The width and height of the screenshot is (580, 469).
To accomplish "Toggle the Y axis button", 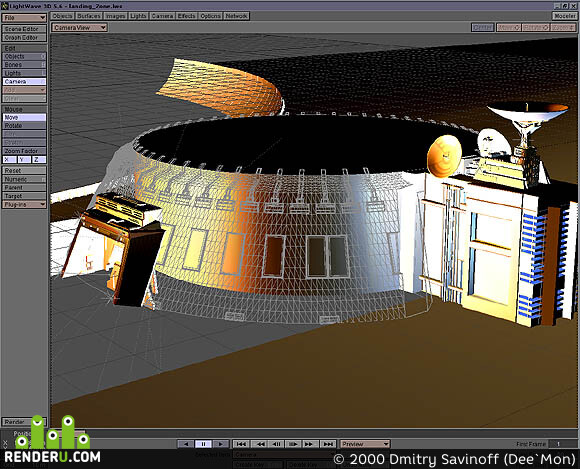I will 24,160.
